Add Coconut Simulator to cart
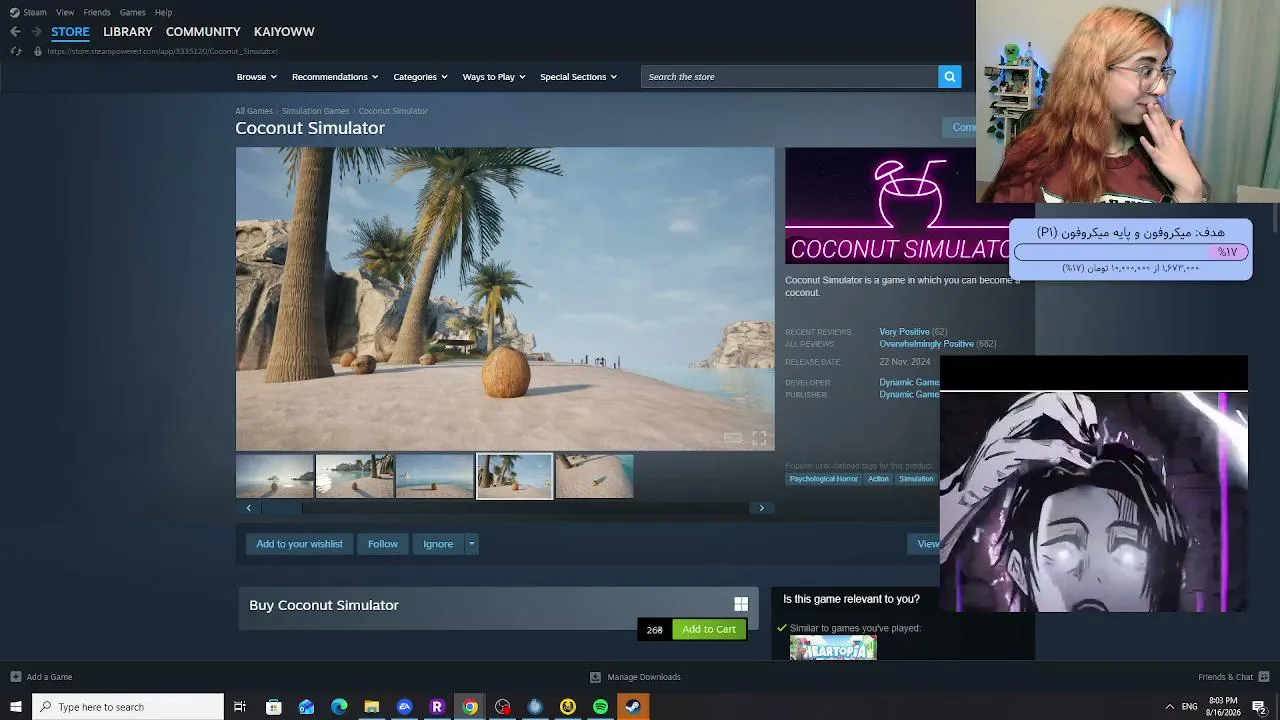 pos(709,629)
